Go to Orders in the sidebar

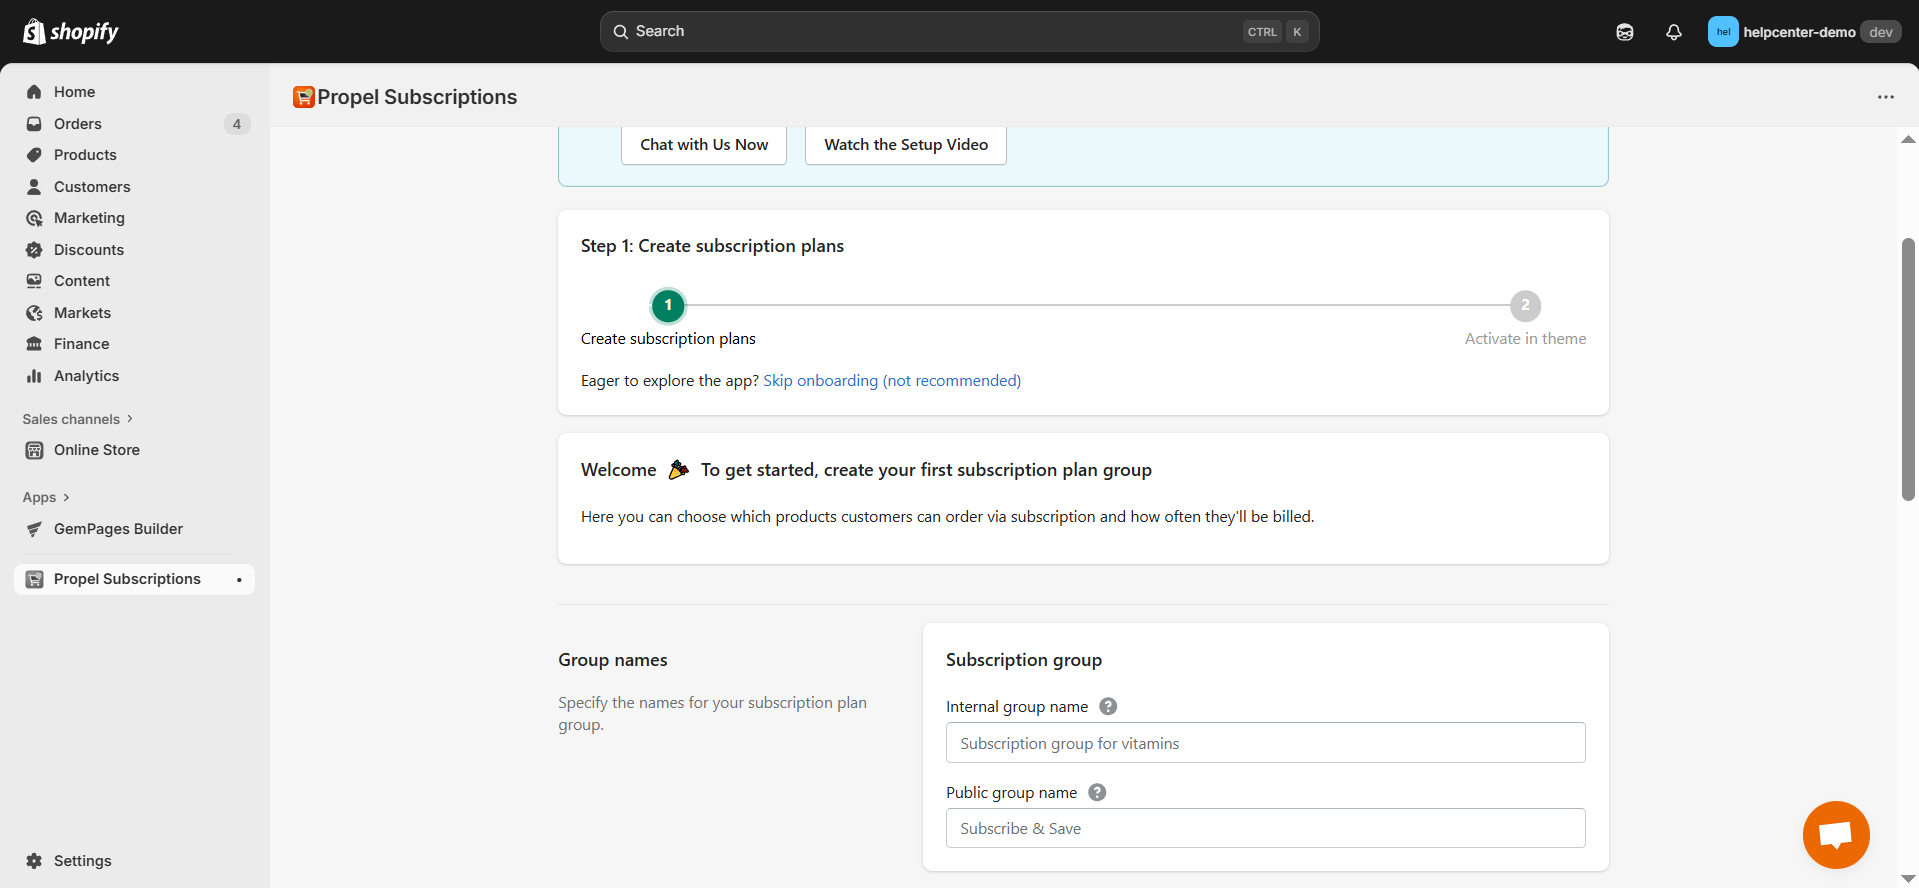point(78,124)
